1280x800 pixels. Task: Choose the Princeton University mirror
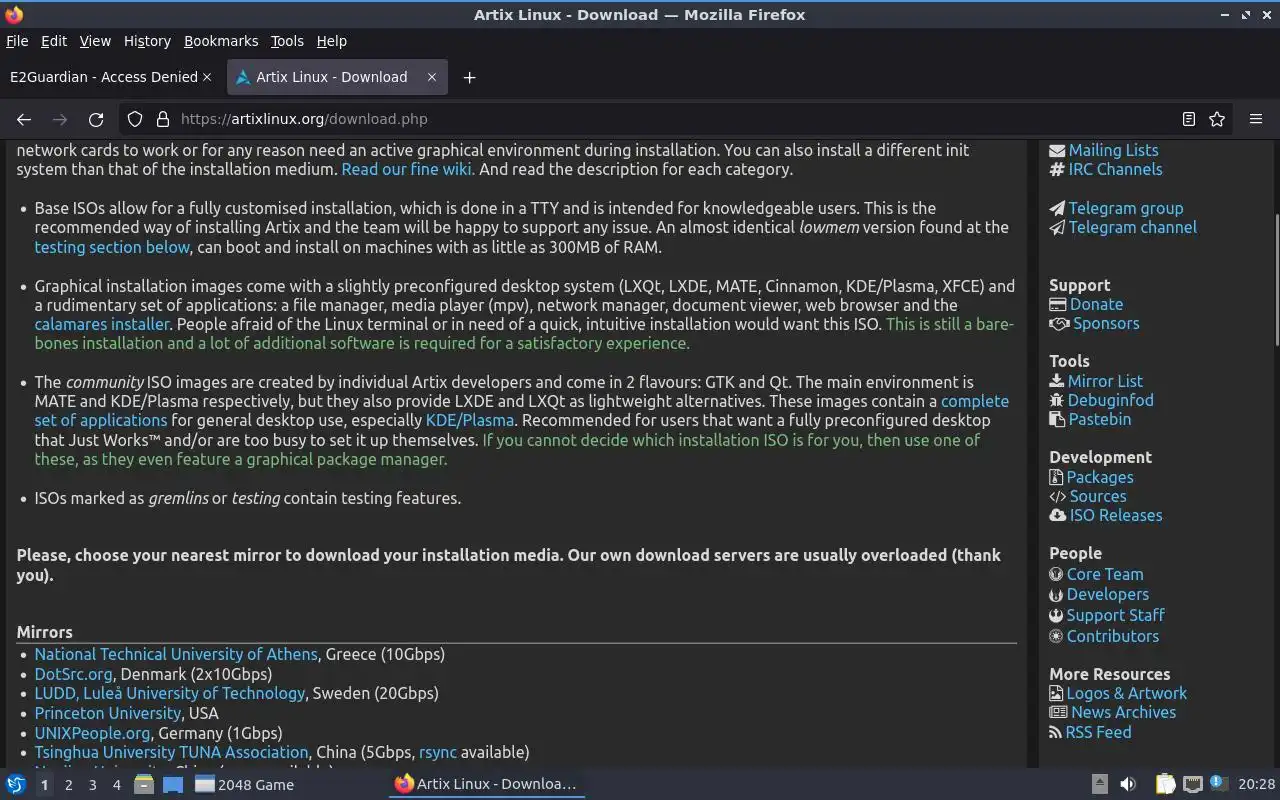(108, 713)
